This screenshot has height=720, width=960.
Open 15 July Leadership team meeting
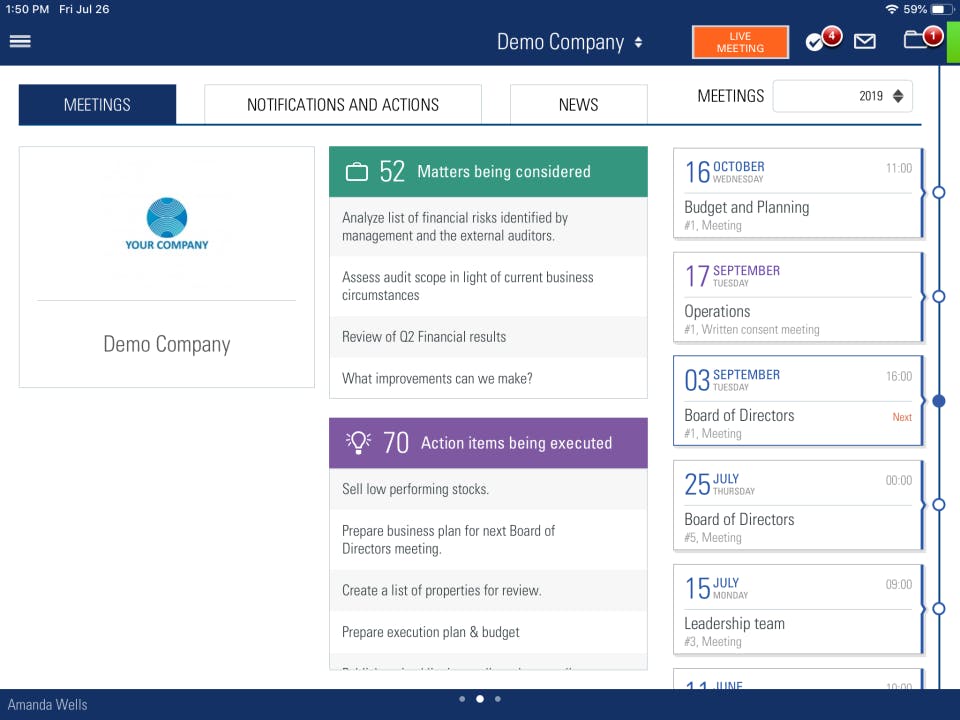(x=798, y=609)
